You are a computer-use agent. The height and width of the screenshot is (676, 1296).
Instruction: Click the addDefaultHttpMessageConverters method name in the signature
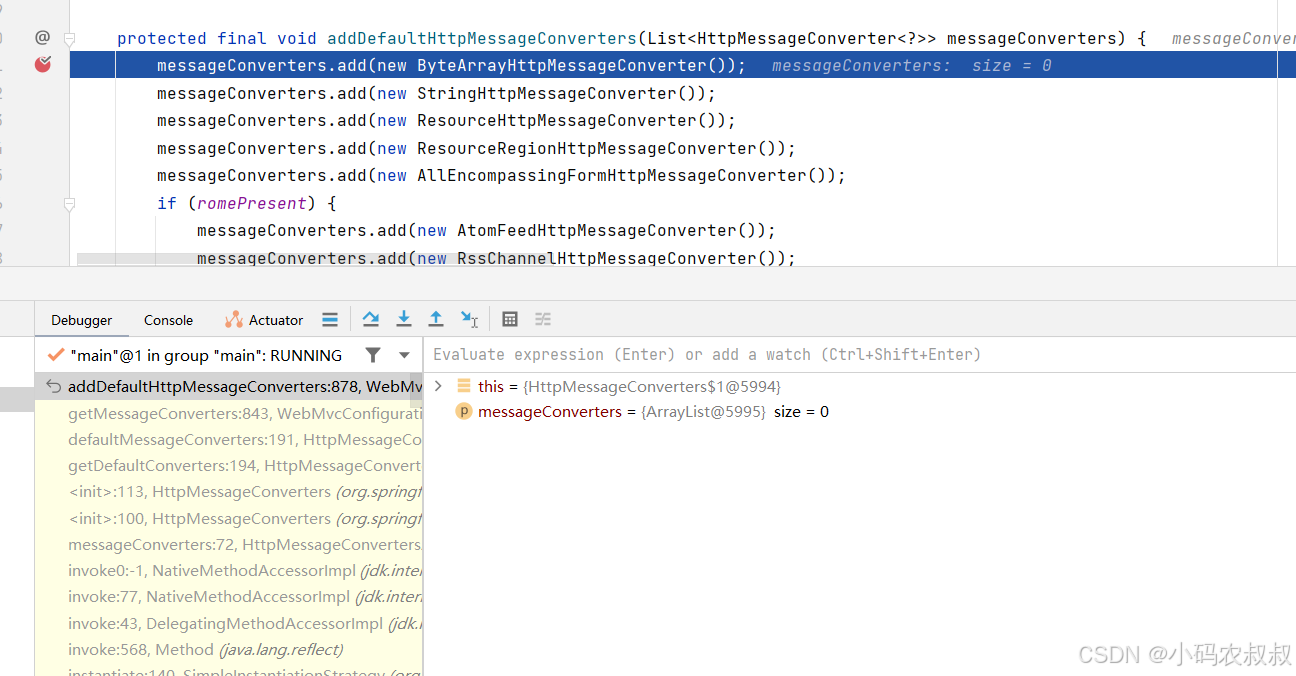[481, 38]
